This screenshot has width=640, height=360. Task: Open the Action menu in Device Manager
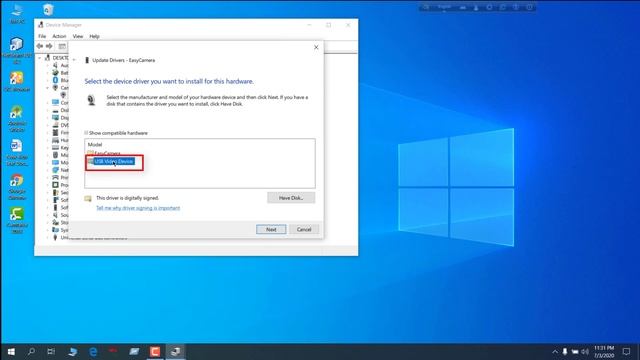(x=59, y=36)
